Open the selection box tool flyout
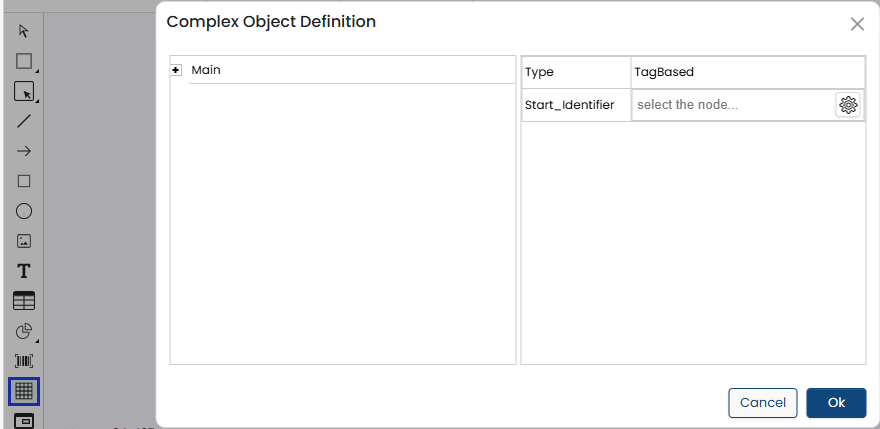Image resolution: width=880 pixels, height=429 pixels. coord(24,91)
